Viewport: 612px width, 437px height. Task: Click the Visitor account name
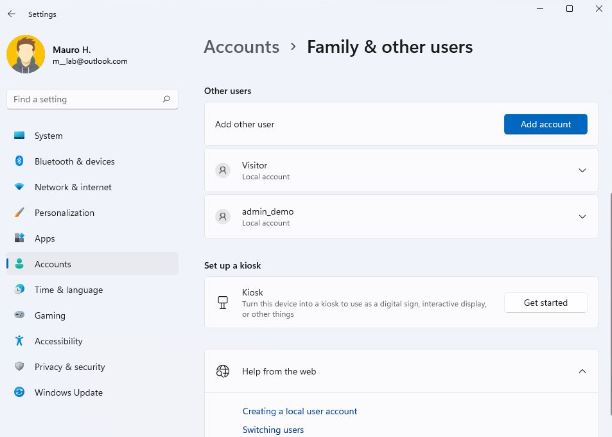254,165
